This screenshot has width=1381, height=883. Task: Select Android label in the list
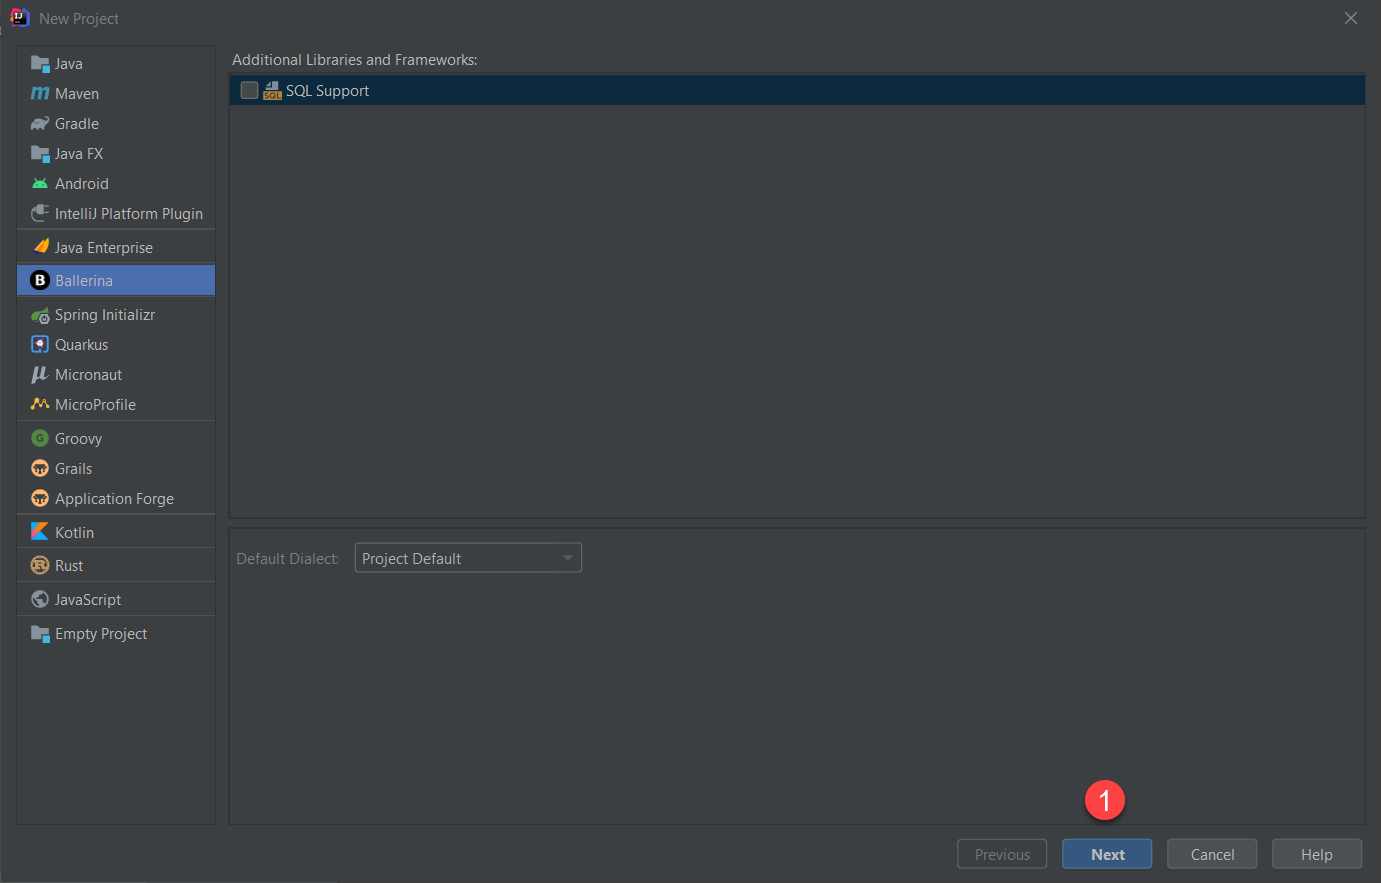coord(82,184)
